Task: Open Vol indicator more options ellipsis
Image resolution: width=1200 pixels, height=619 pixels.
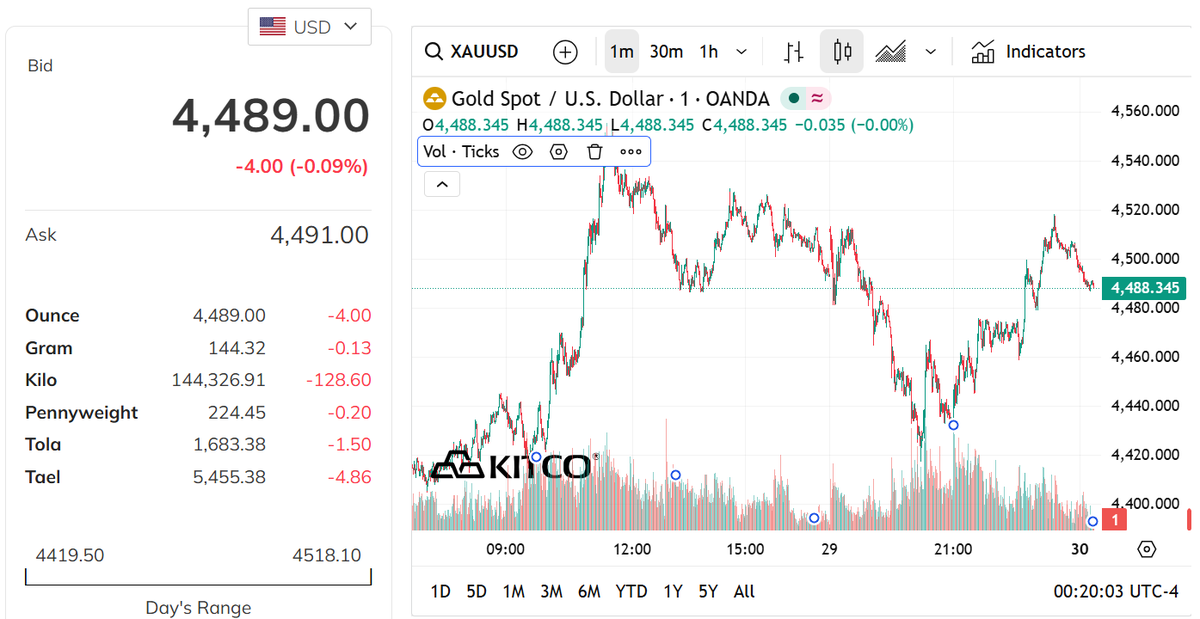Action: (630, 152)
